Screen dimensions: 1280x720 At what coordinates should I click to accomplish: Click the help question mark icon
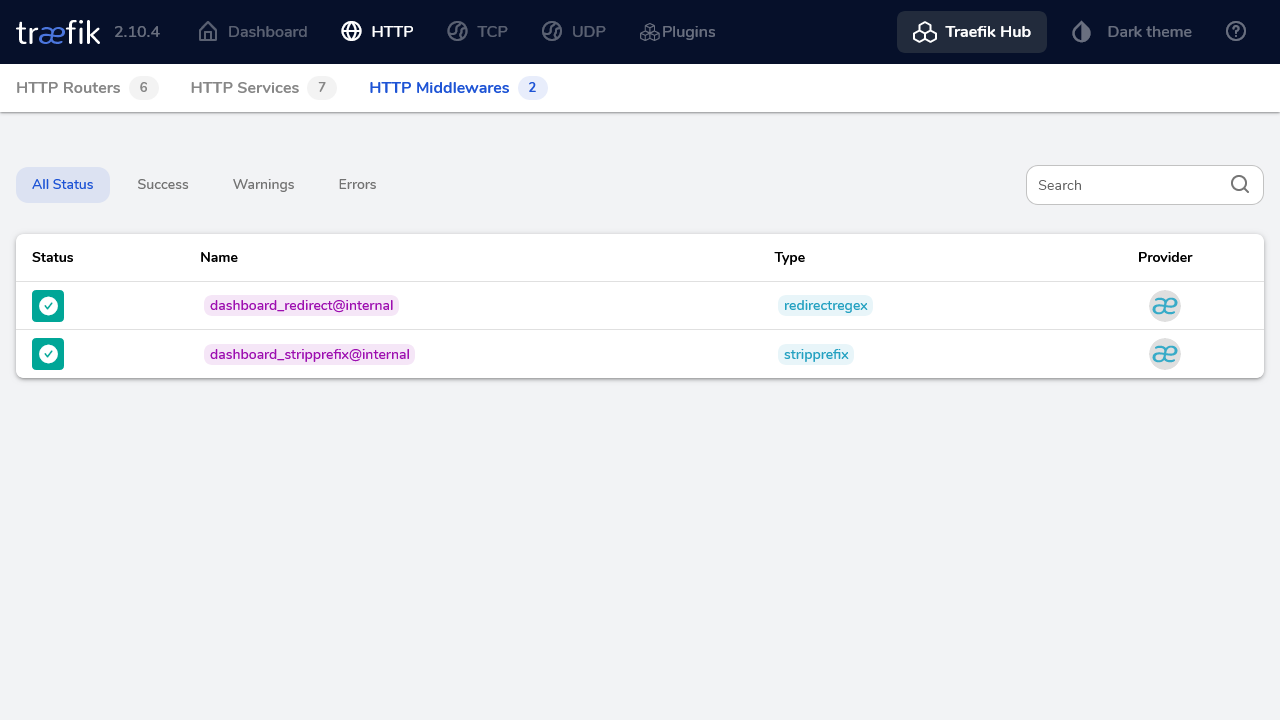point(1236,32)
